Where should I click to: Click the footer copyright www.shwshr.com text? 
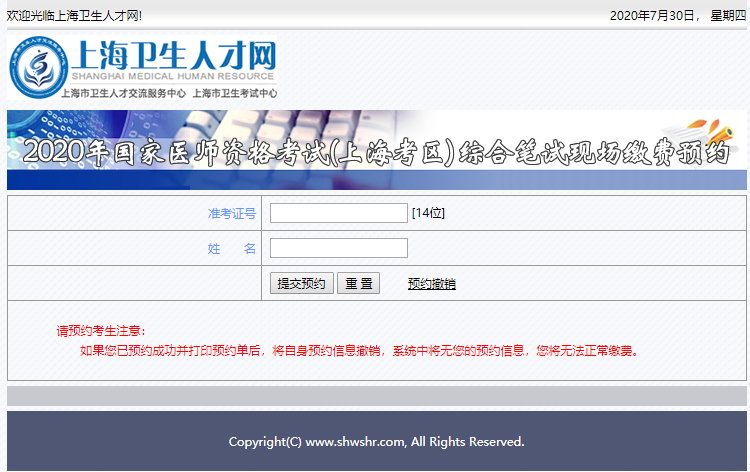tap(376, 441)
